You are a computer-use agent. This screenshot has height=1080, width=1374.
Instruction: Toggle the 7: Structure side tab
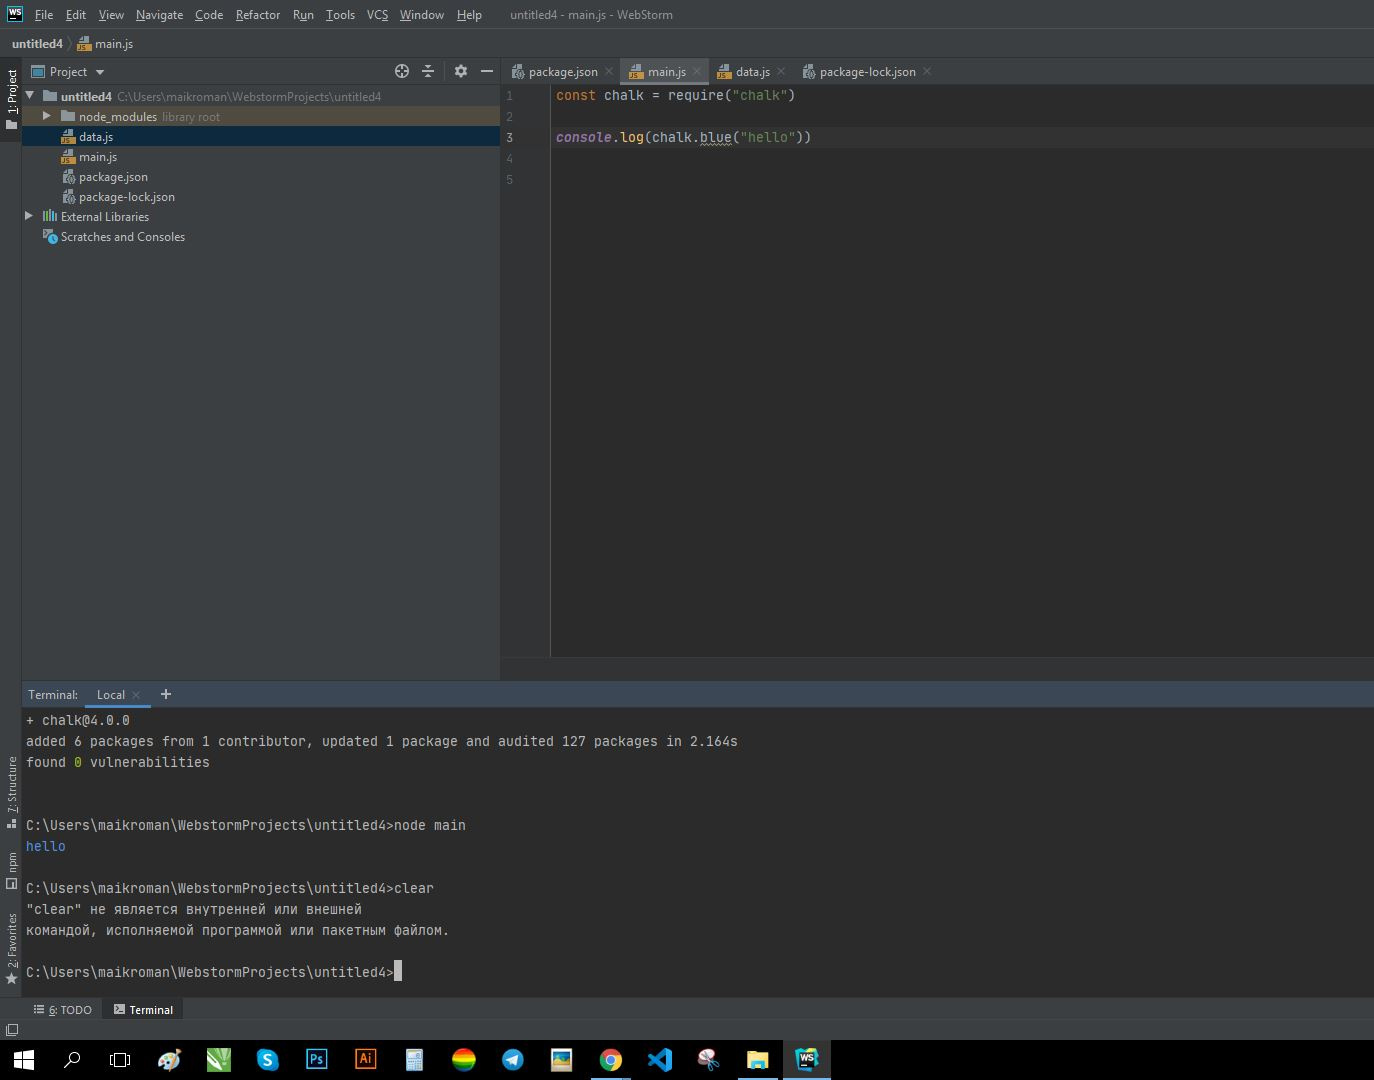11,793
